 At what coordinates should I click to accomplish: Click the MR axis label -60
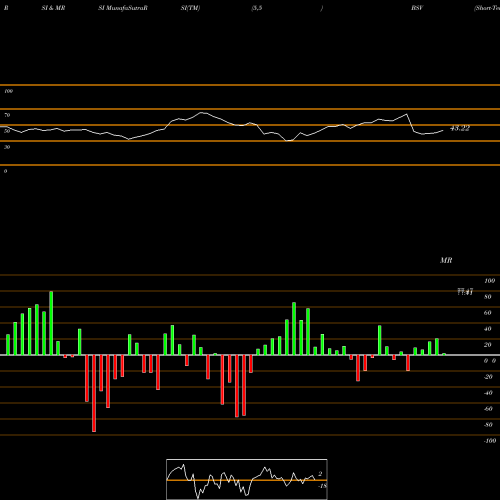click(488, 409)
